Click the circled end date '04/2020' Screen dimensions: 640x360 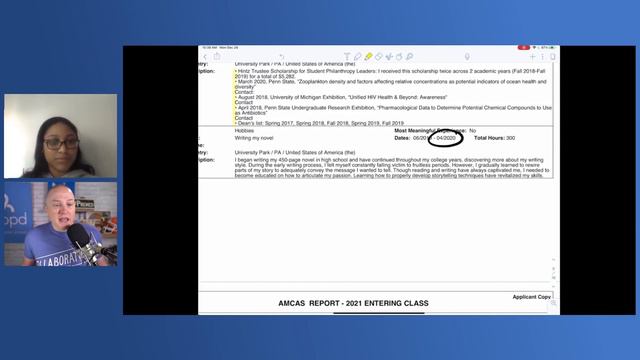[446, 138]
